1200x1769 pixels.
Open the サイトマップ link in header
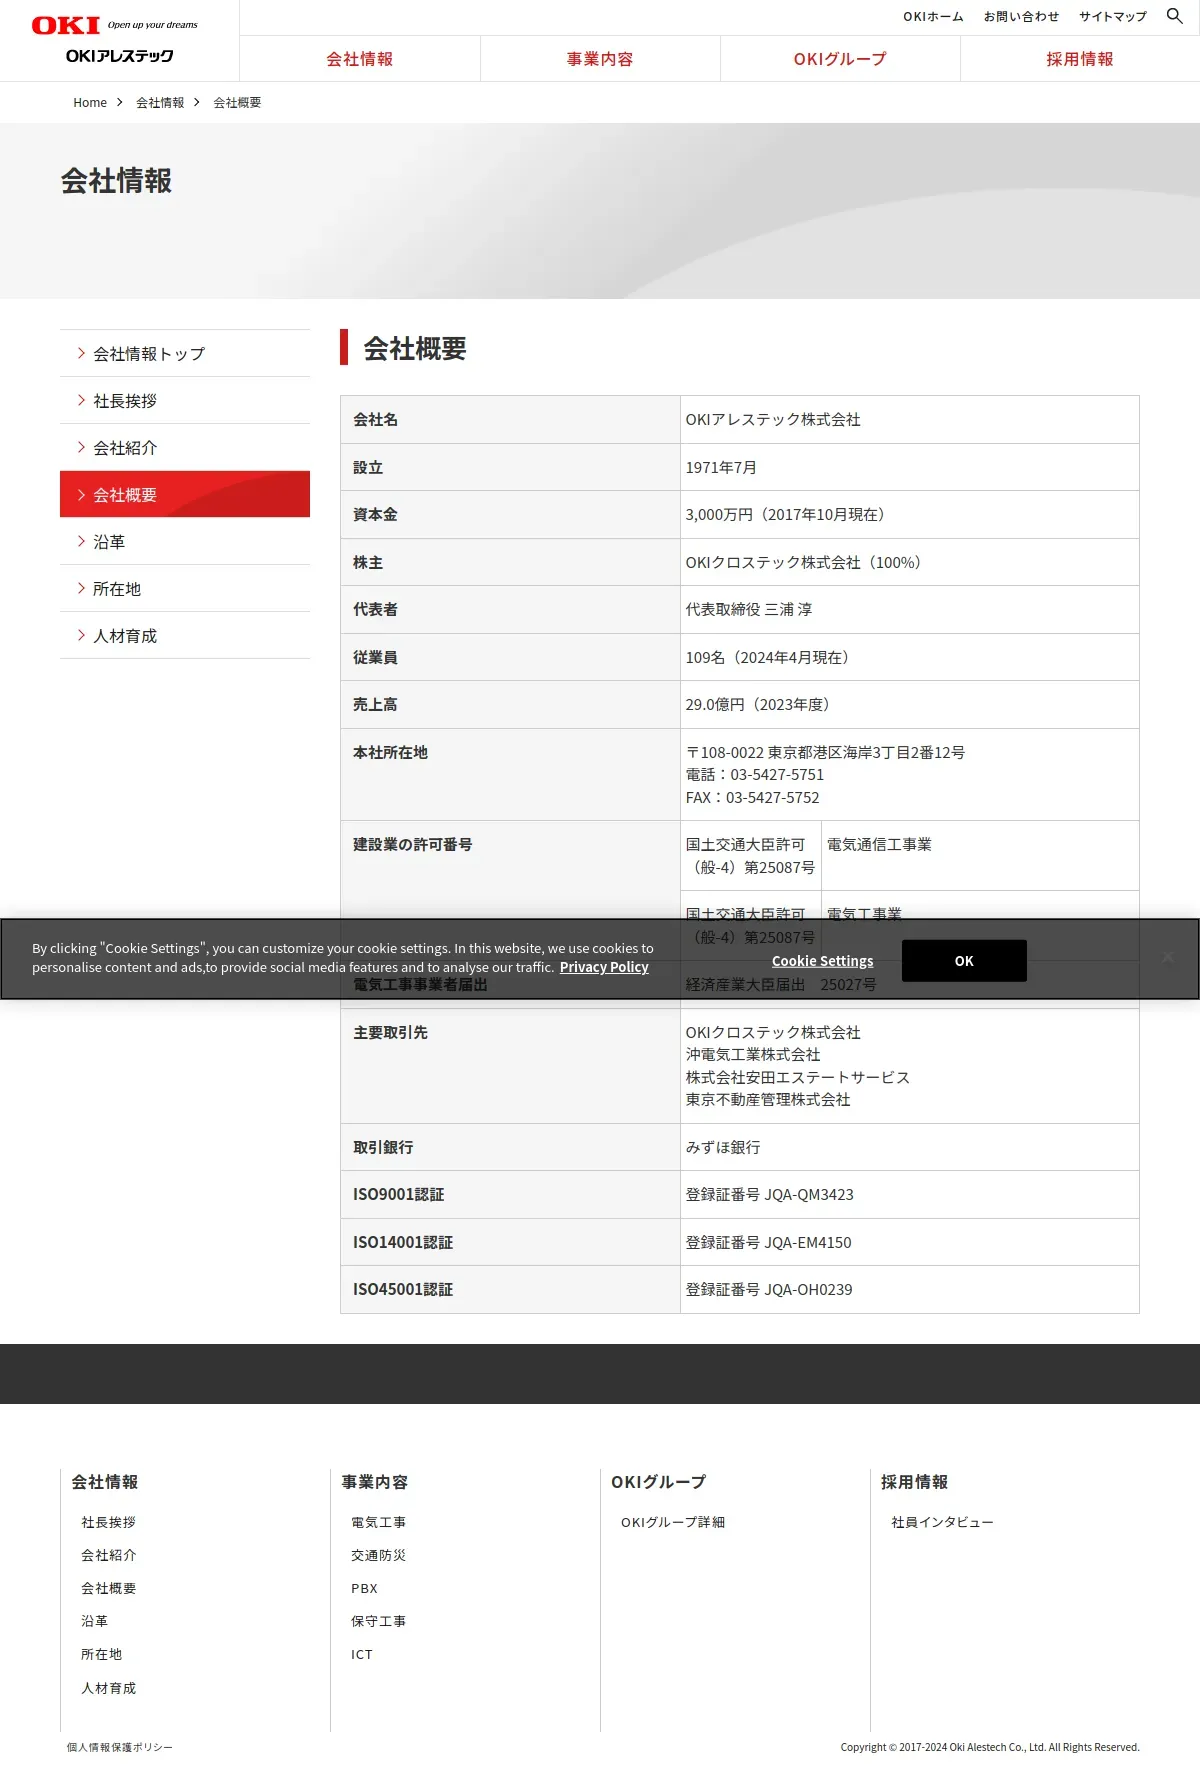coord(1112,17)
